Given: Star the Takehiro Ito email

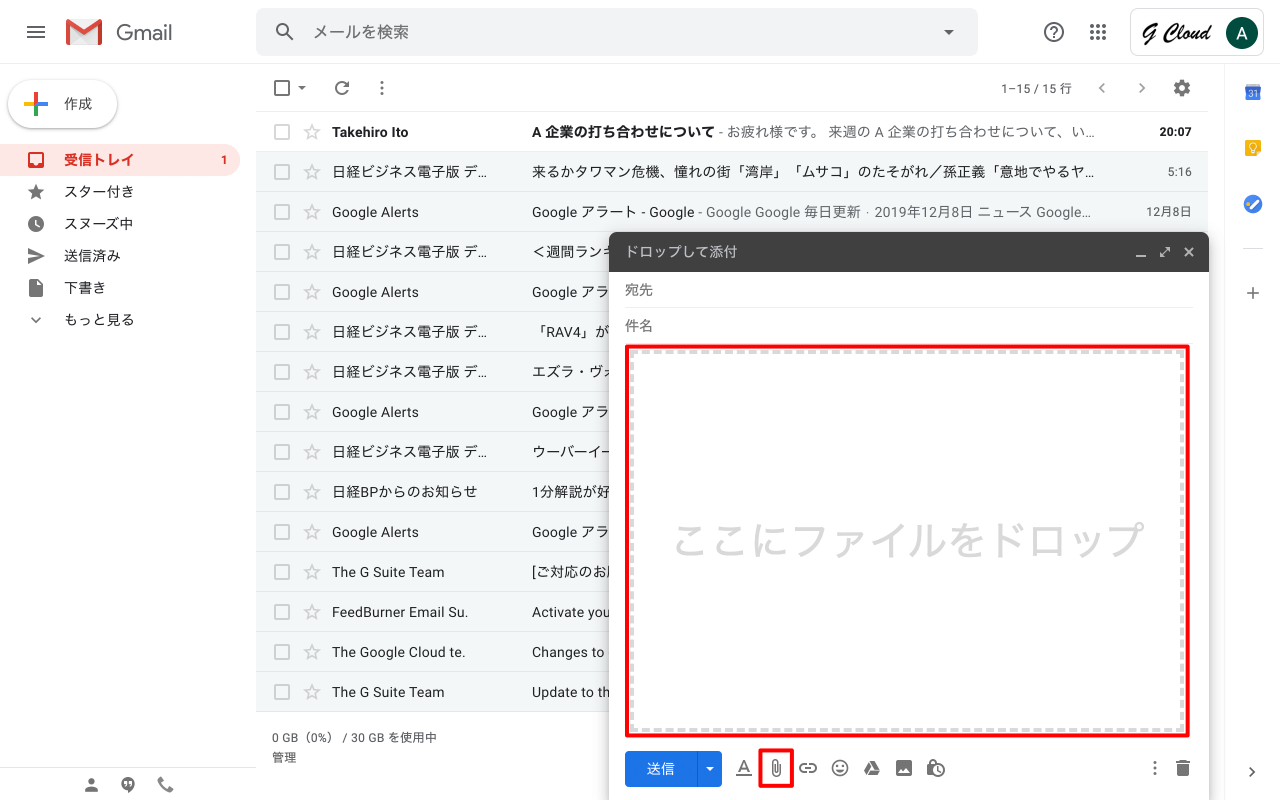Looking at the screenshot, I should click(312, 132).
